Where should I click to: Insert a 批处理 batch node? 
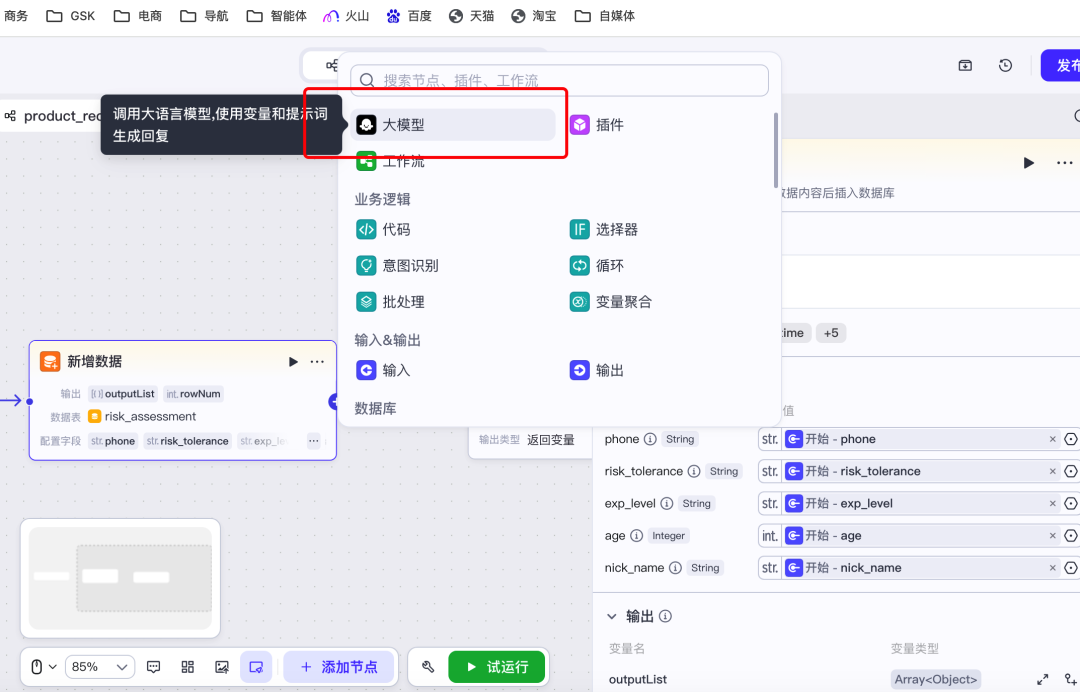click(390, 302)
